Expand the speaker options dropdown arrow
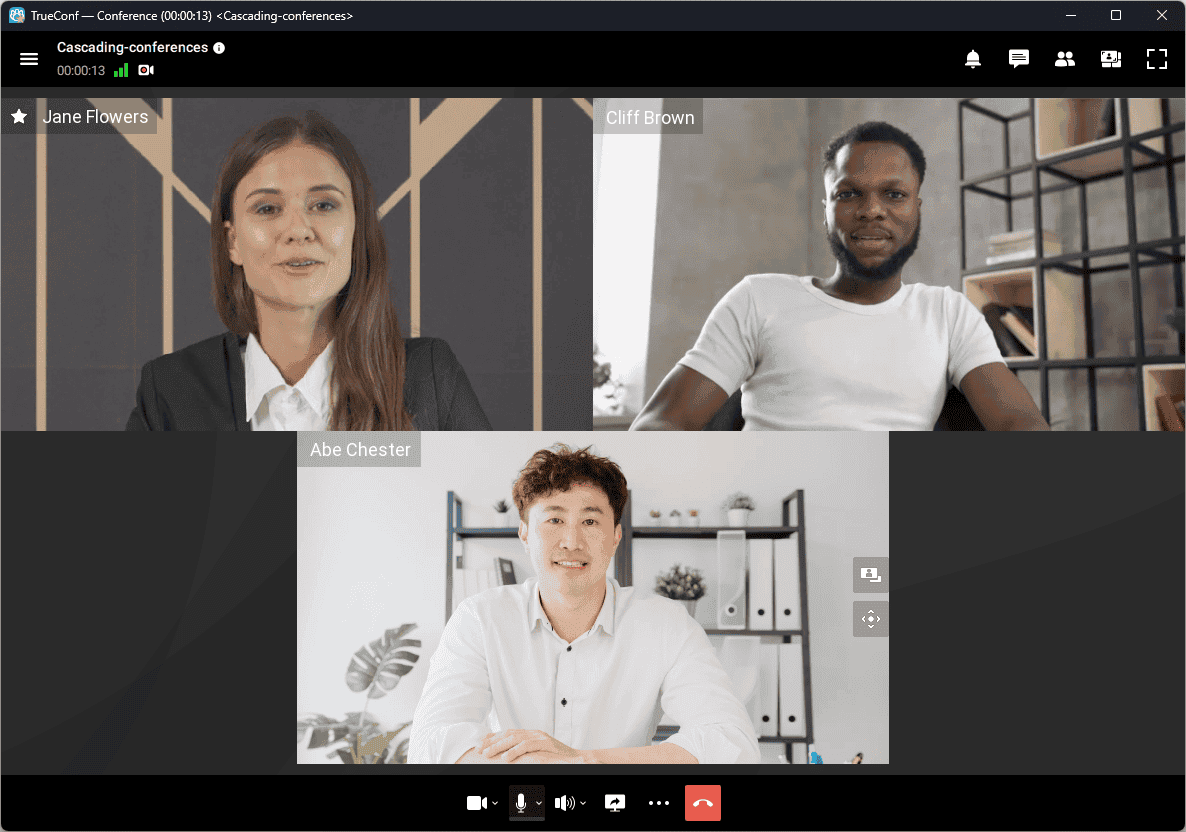Image resolution: width=1186 pixels, height=832 pixels. [583, 803]
